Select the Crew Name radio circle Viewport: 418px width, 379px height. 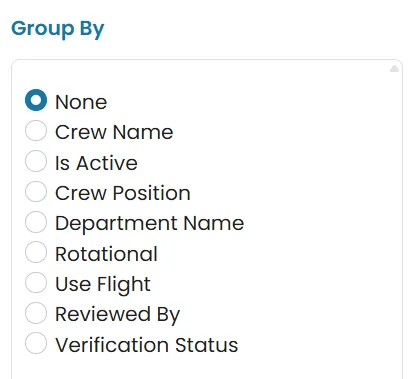tap(36, 131)
